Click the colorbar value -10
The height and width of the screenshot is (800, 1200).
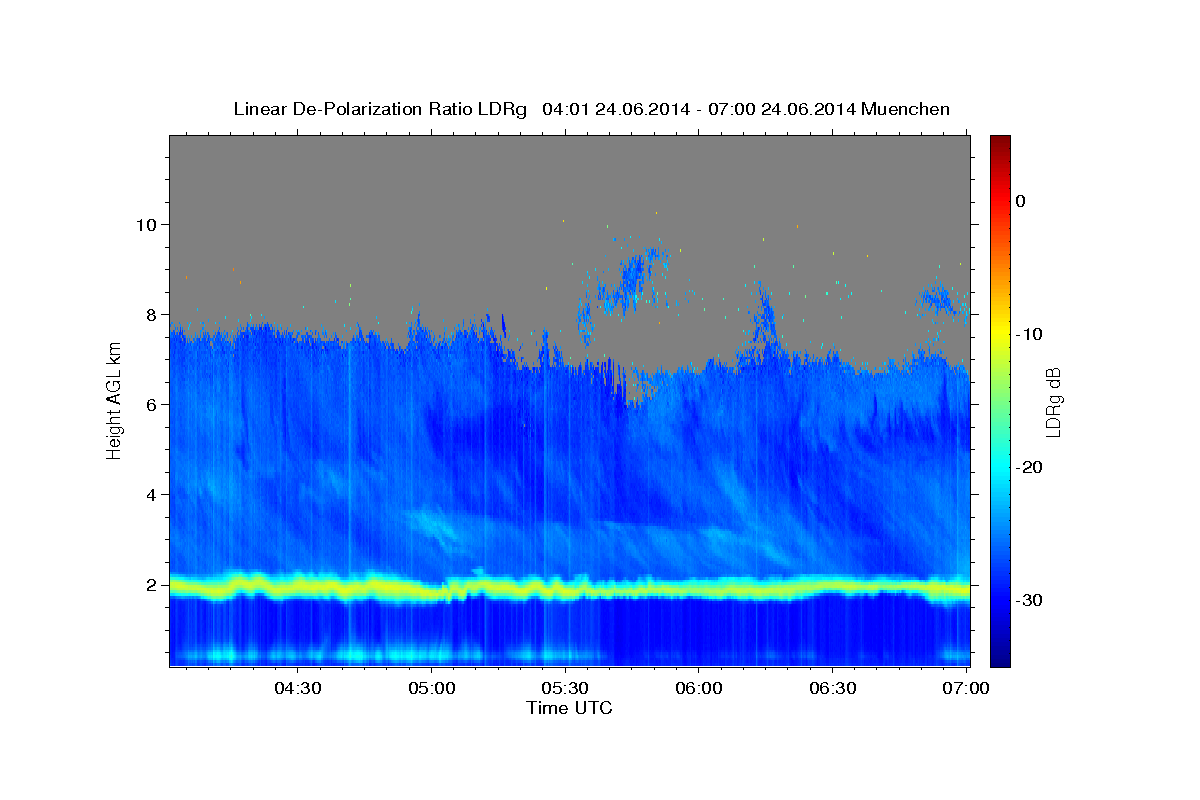(1030, 334)
